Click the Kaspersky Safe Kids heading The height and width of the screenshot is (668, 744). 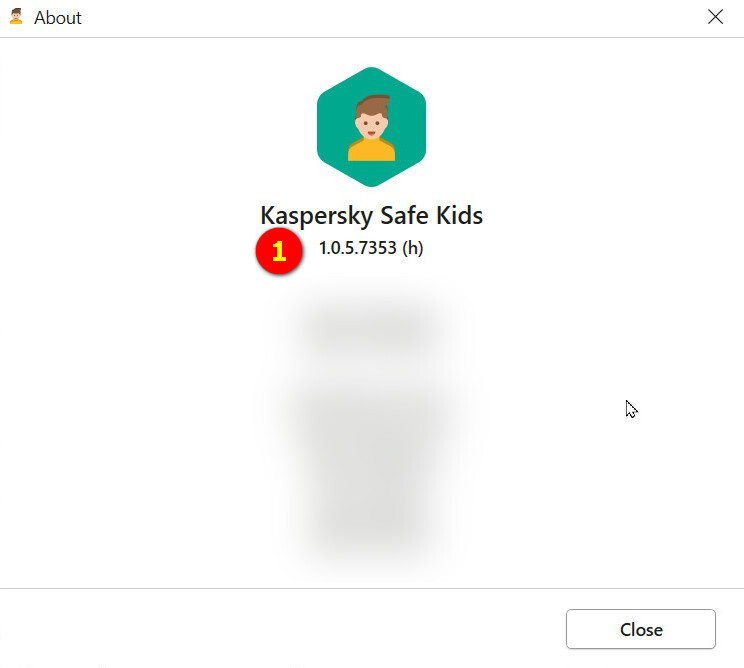tap(372, 215)
